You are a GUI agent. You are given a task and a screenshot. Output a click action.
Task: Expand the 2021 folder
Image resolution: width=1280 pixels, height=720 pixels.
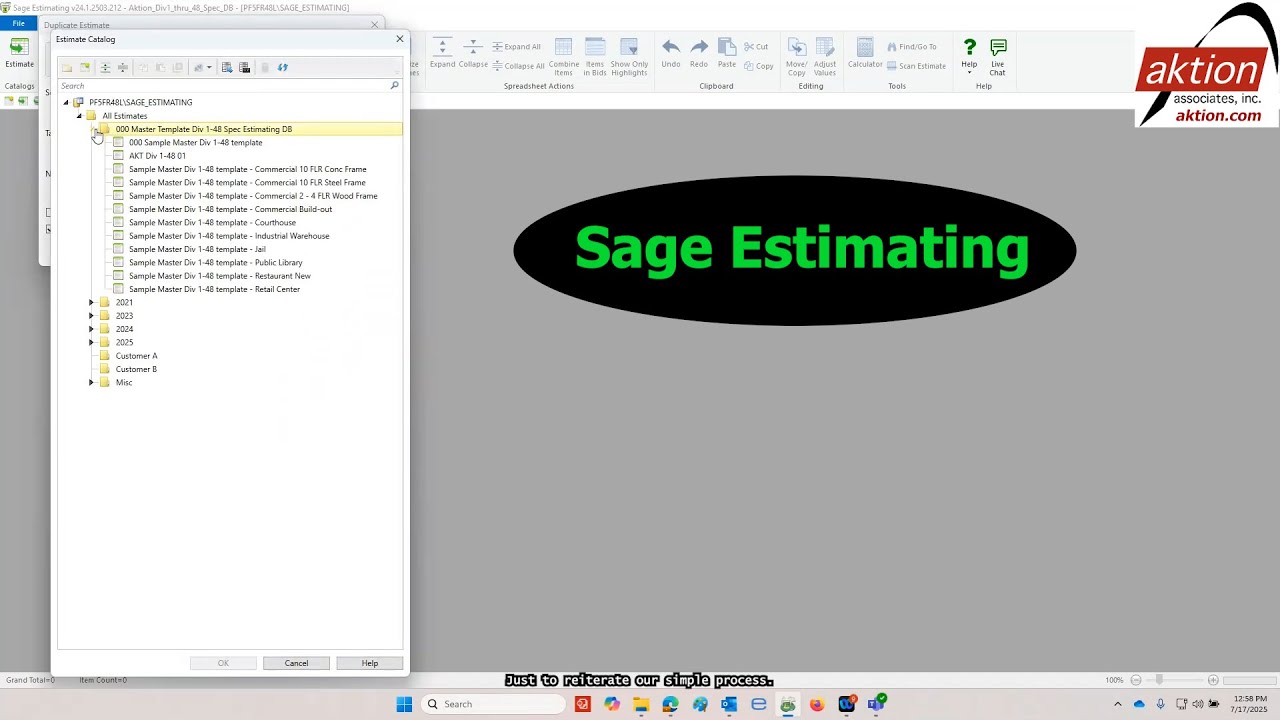[x=91, y=302]
